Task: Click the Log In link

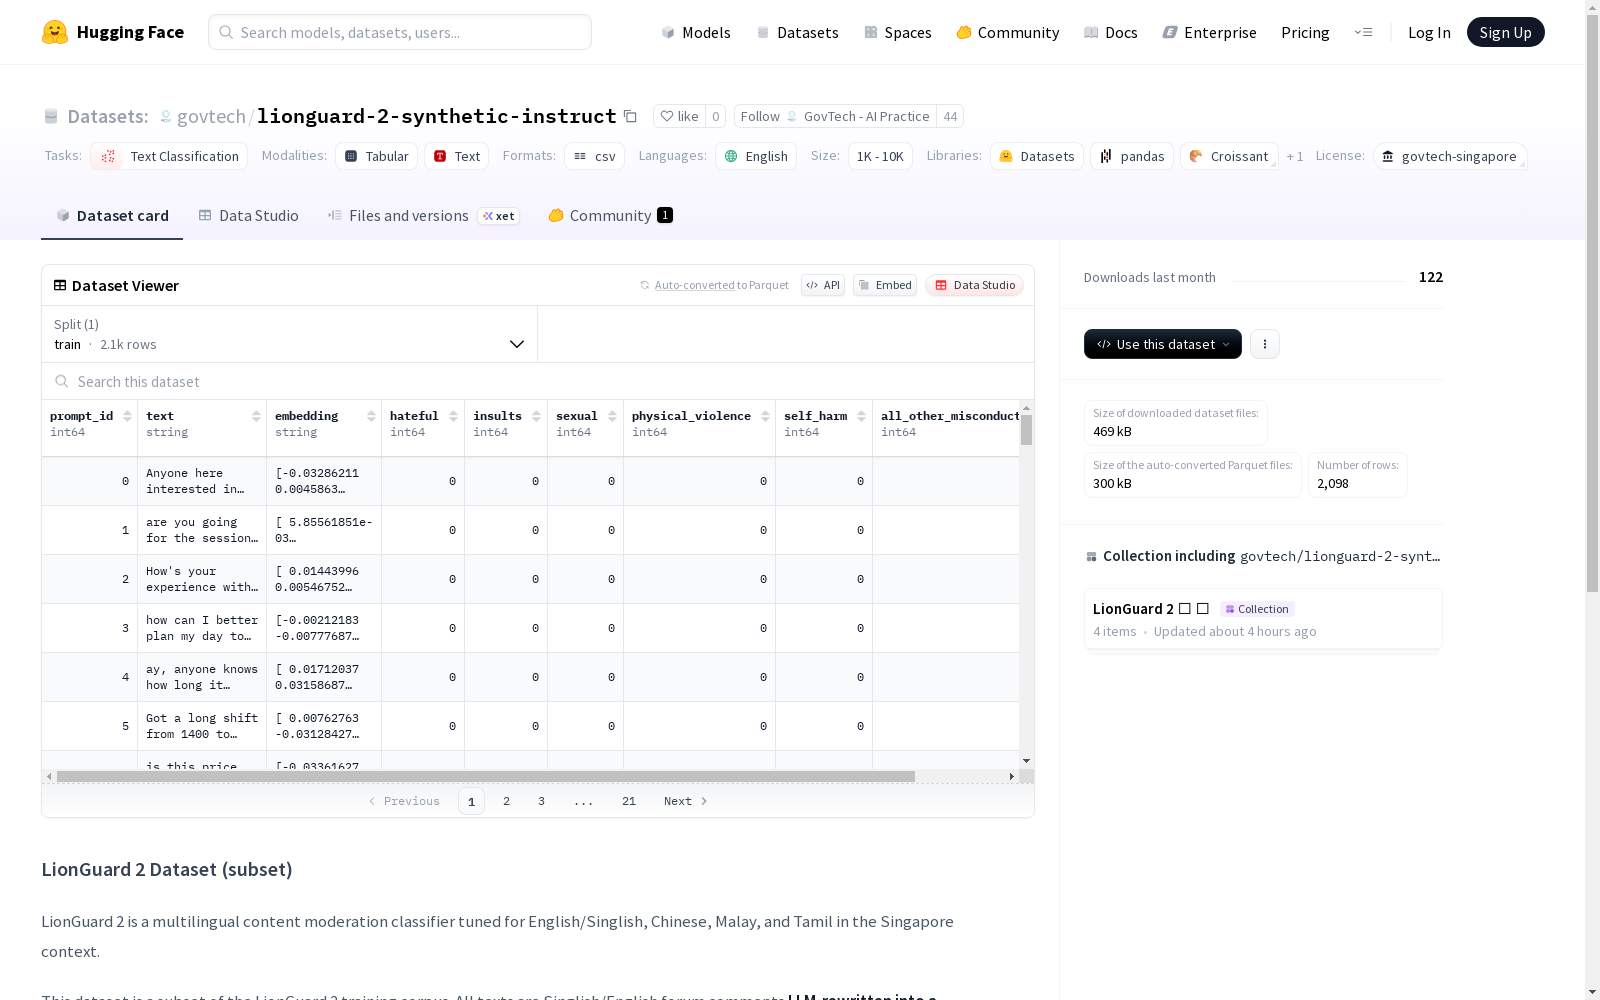Action: coord(1429,32)
